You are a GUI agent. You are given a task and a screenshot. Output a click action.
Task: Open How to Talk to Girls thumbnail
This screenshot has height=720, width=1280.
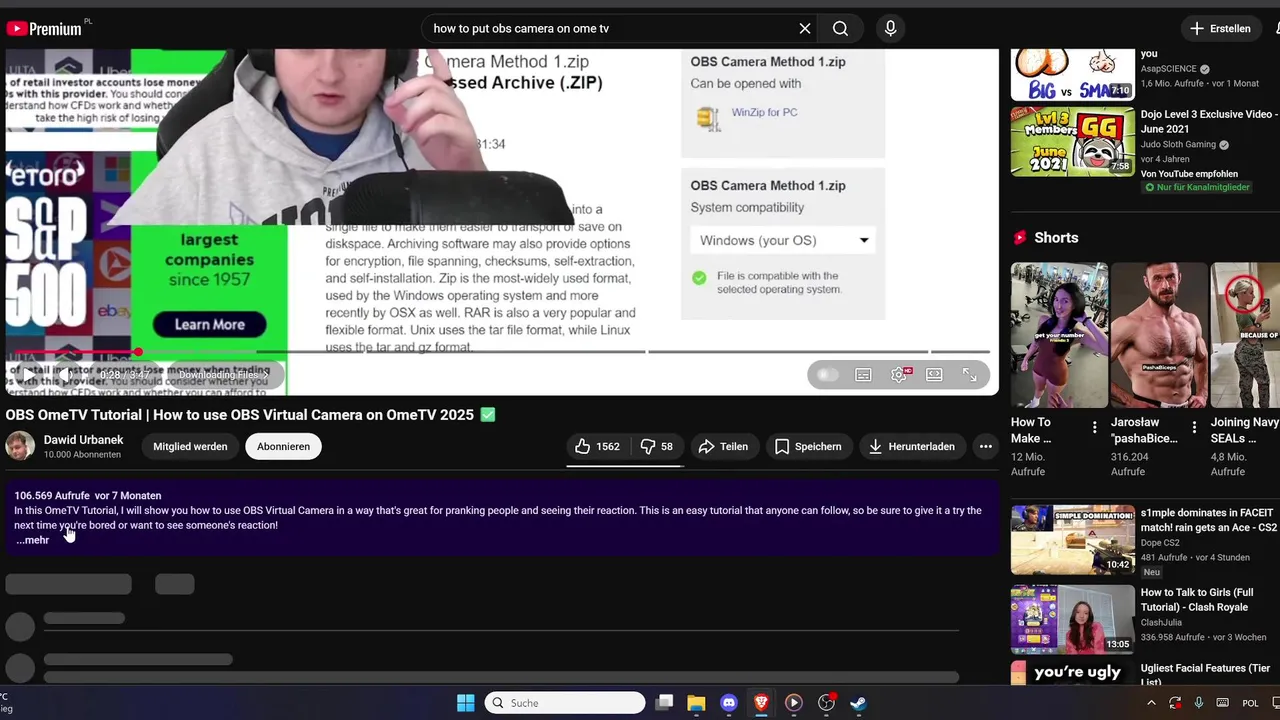[x=1072, y=619]
